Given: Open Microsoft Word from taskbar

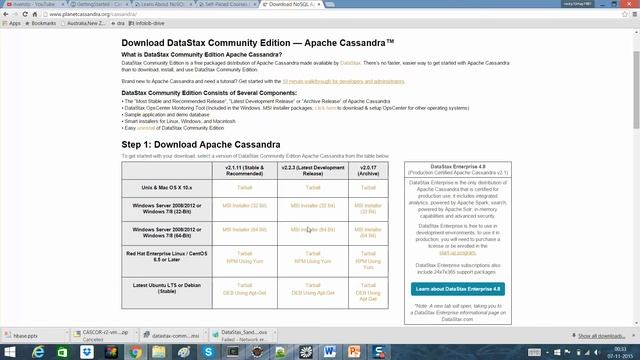Looking at the screenshot, I should point(330,352).
